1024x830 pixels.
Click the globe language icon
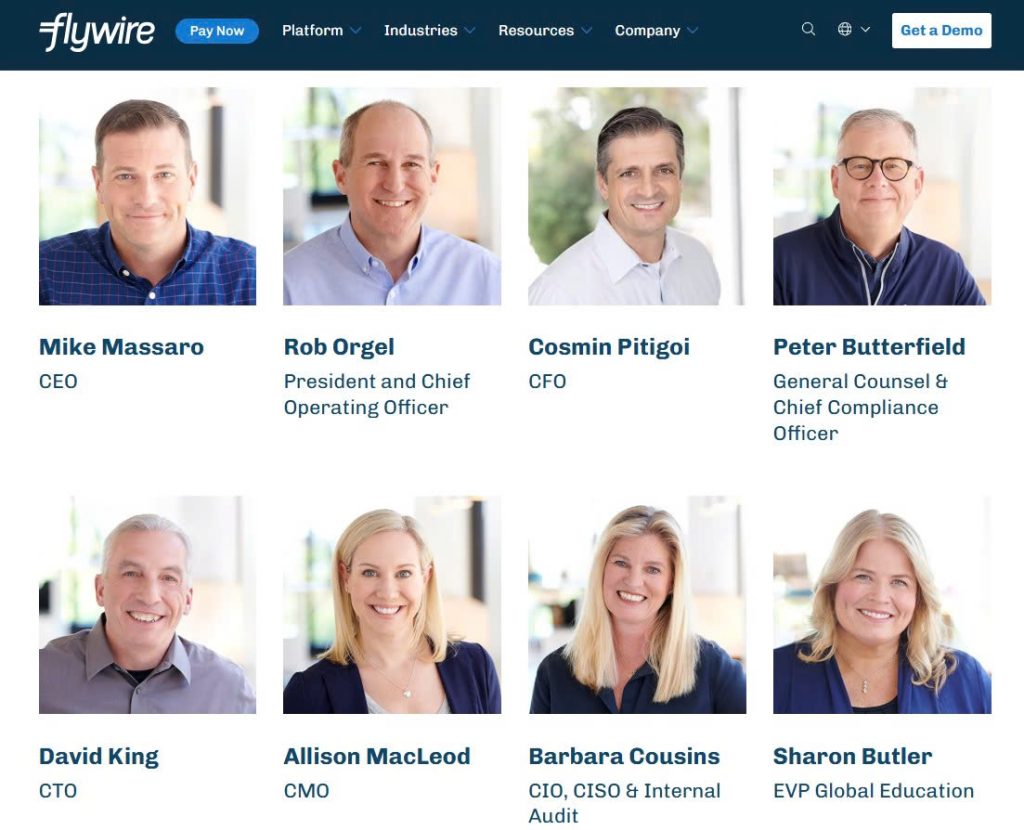click(x=844, y=29)
